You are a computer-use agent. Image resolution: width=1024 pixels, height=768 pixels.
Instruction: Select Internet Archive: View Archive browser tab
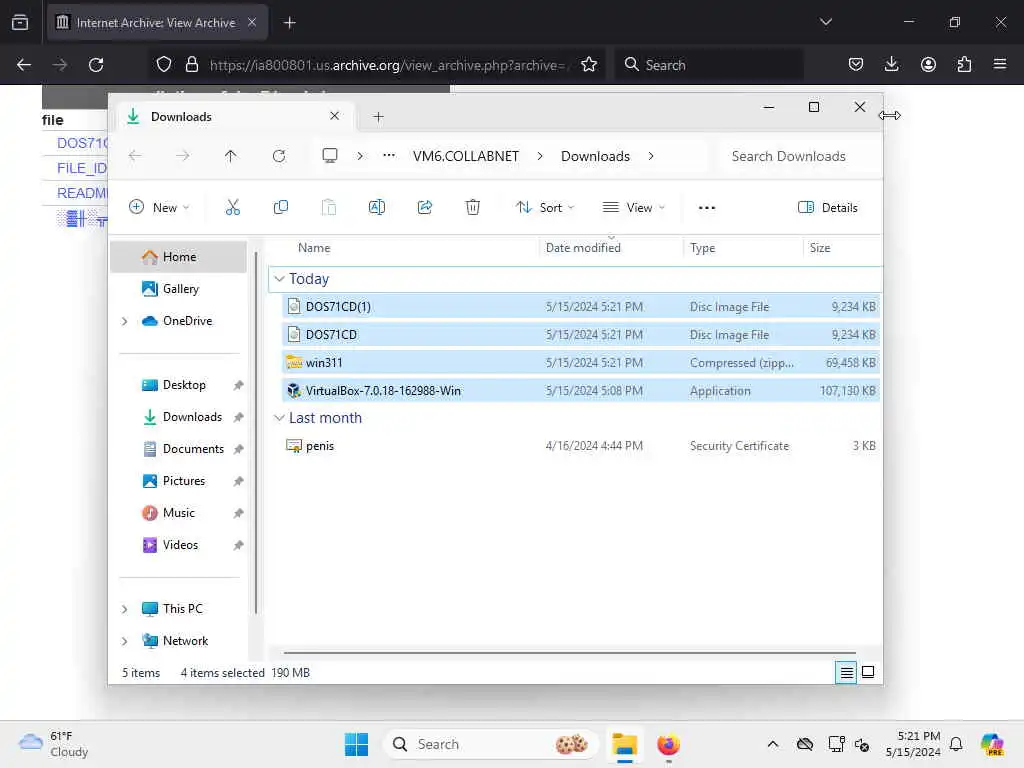(x=157, y=23)
